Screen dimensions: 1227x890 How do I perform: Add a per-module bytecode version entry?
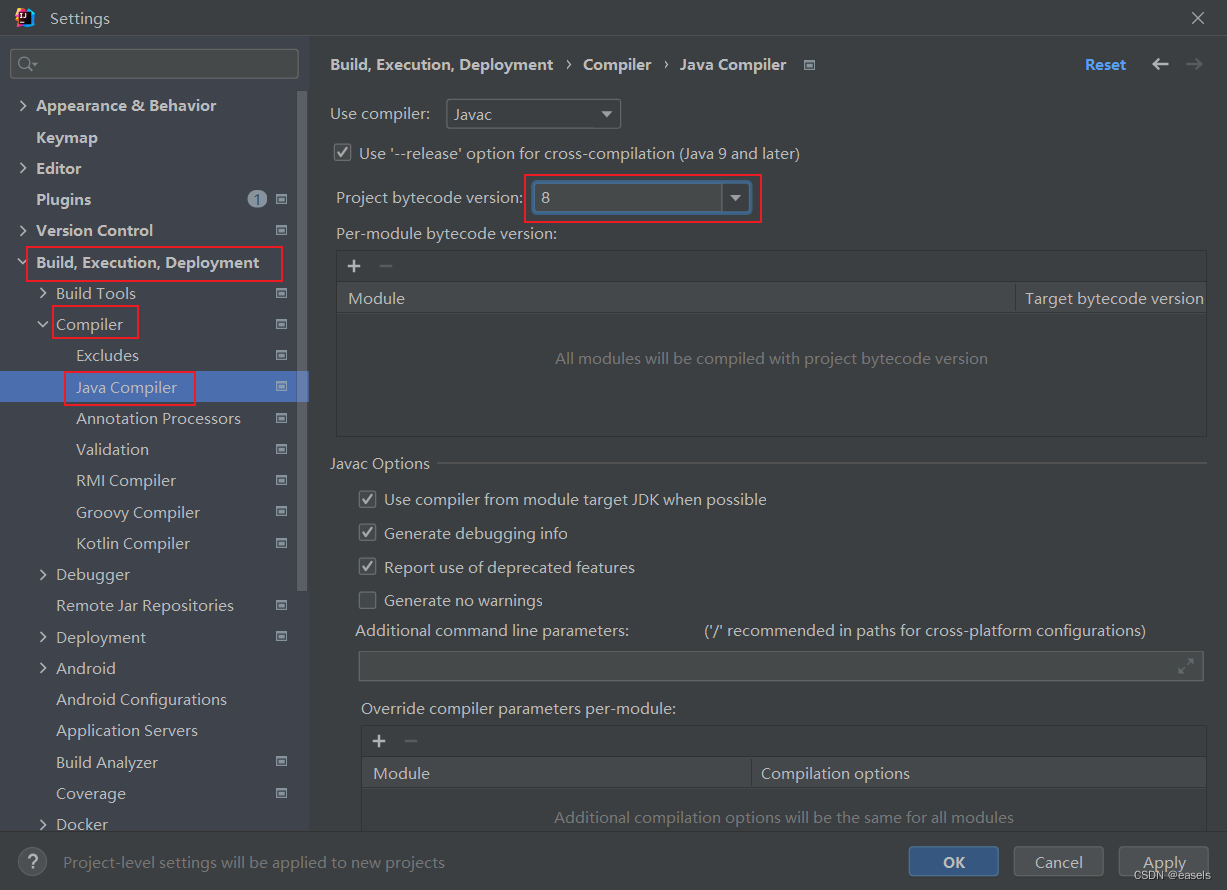(x=354, y=266)
